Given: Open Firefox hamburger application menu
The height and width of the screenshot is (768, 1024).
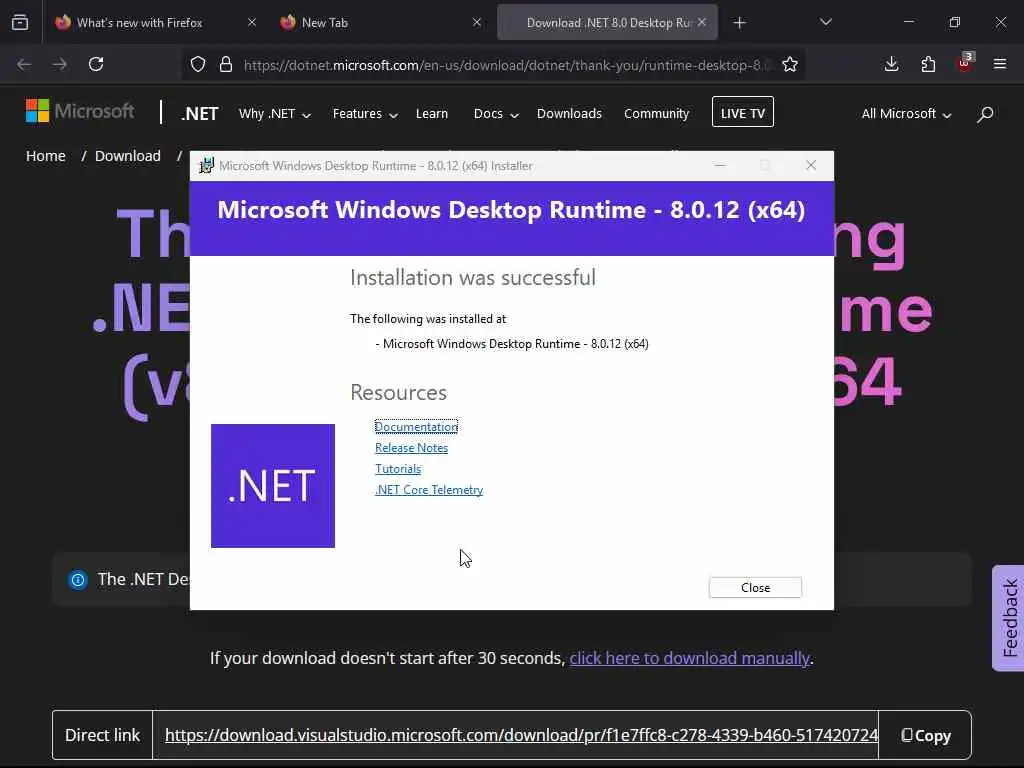Looking at the screenshot, I should (1000, 64).
